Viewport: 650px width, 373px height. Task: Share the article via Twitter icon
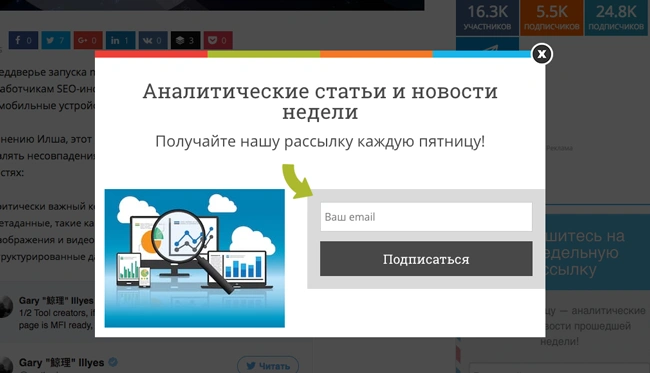coord(56,40)
